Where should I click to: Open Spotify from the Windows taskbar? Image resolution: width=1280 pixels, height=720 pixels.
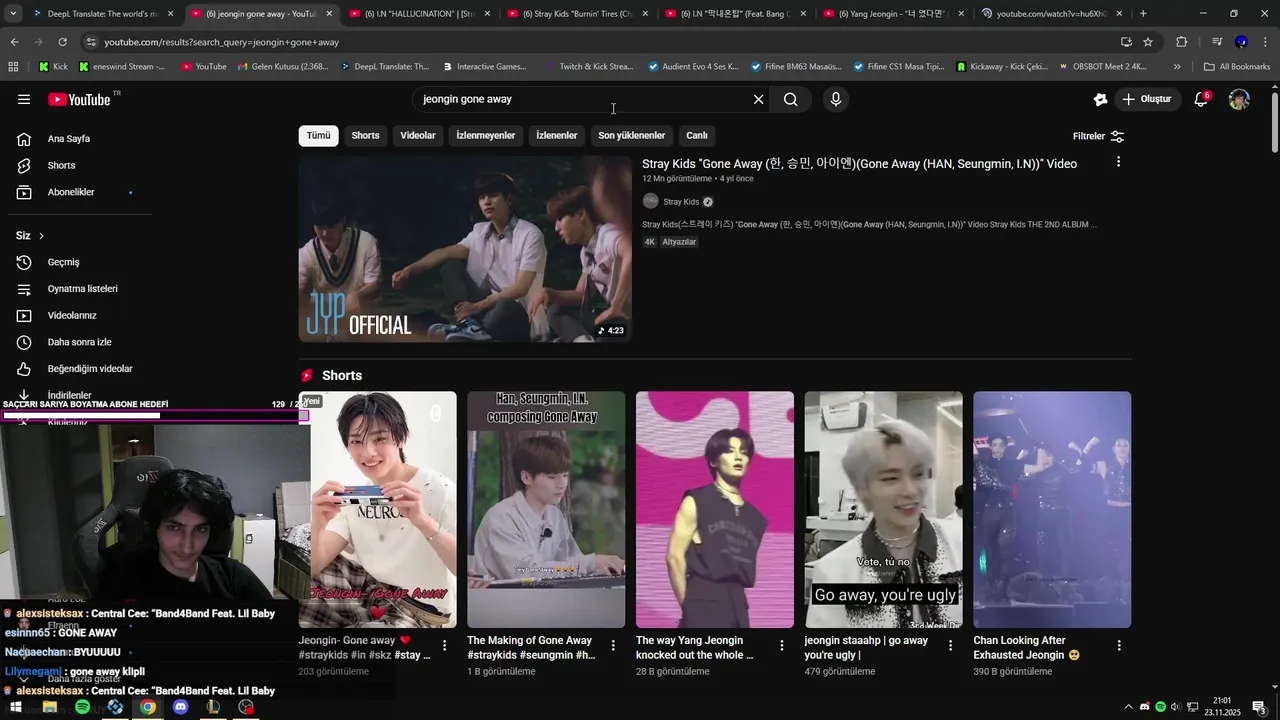pyautogui.click(x=82, y=707)
